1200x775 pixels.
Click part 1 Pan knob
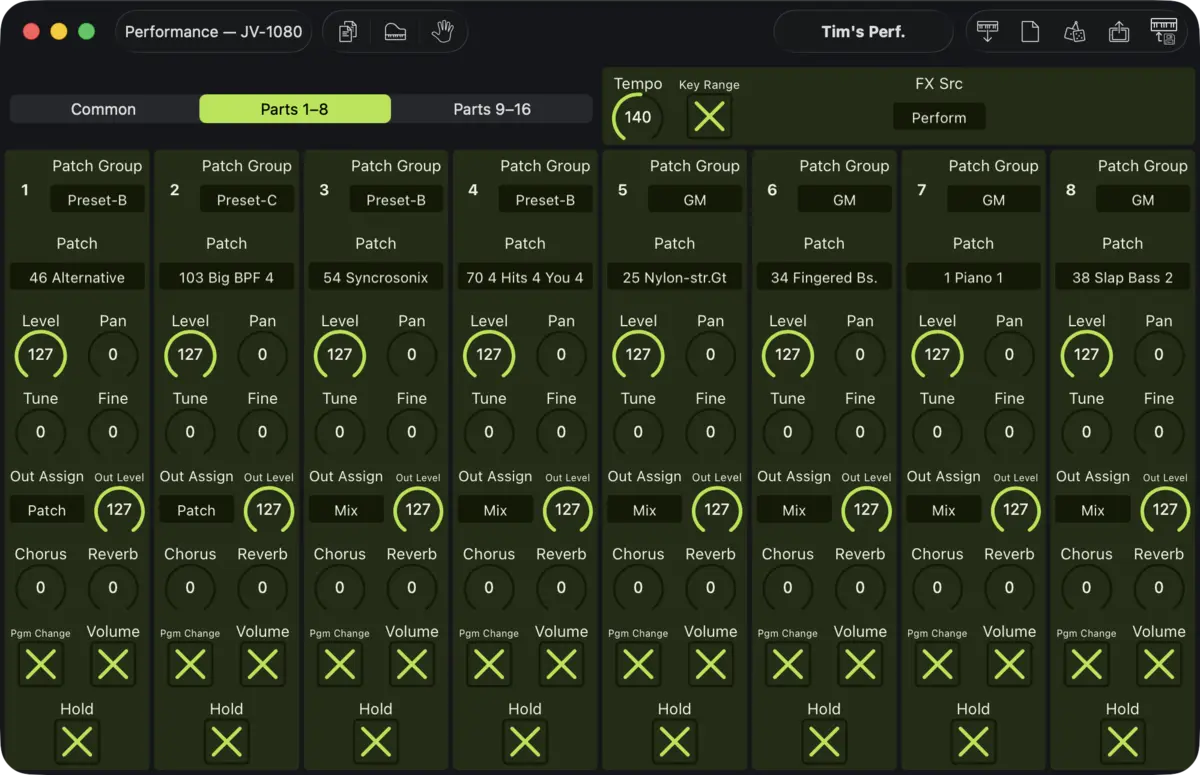[113, 354]
